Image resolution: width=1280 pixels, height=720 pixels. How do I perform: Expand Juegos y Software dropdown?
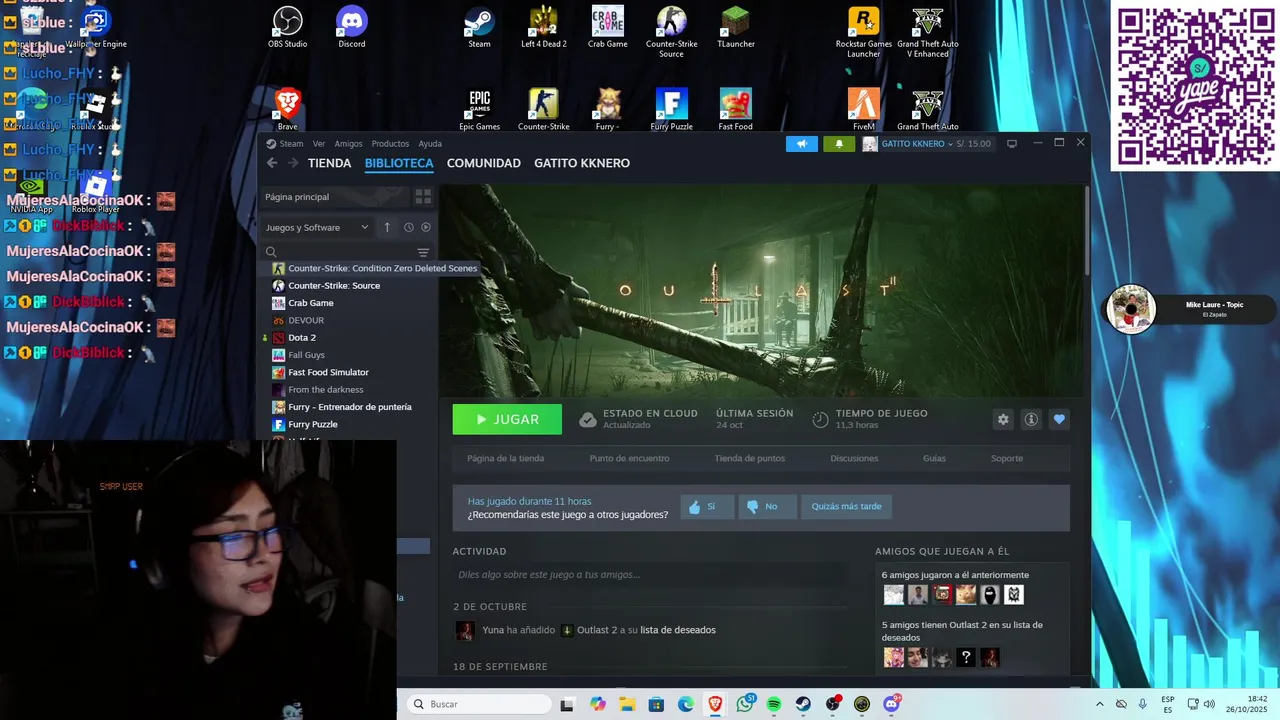pyautogui.click(x=317, y=227)
